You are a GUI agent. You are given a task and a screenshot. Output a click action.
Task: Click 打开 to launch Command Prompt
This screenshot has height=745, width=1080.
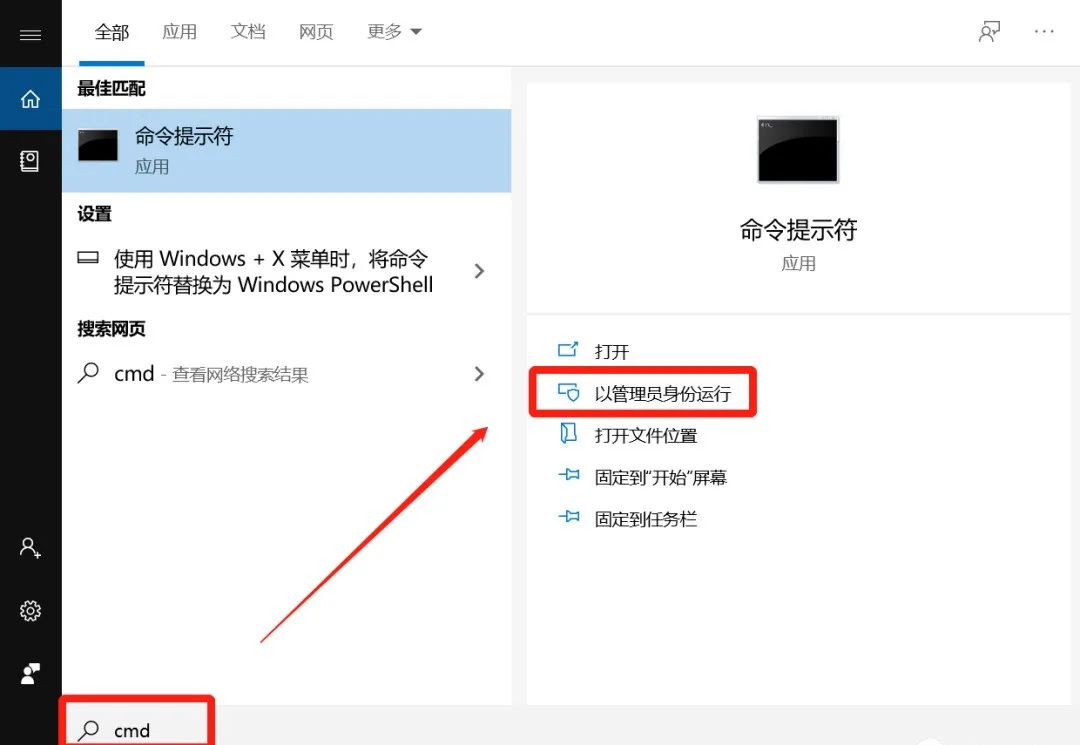(610, 351)
